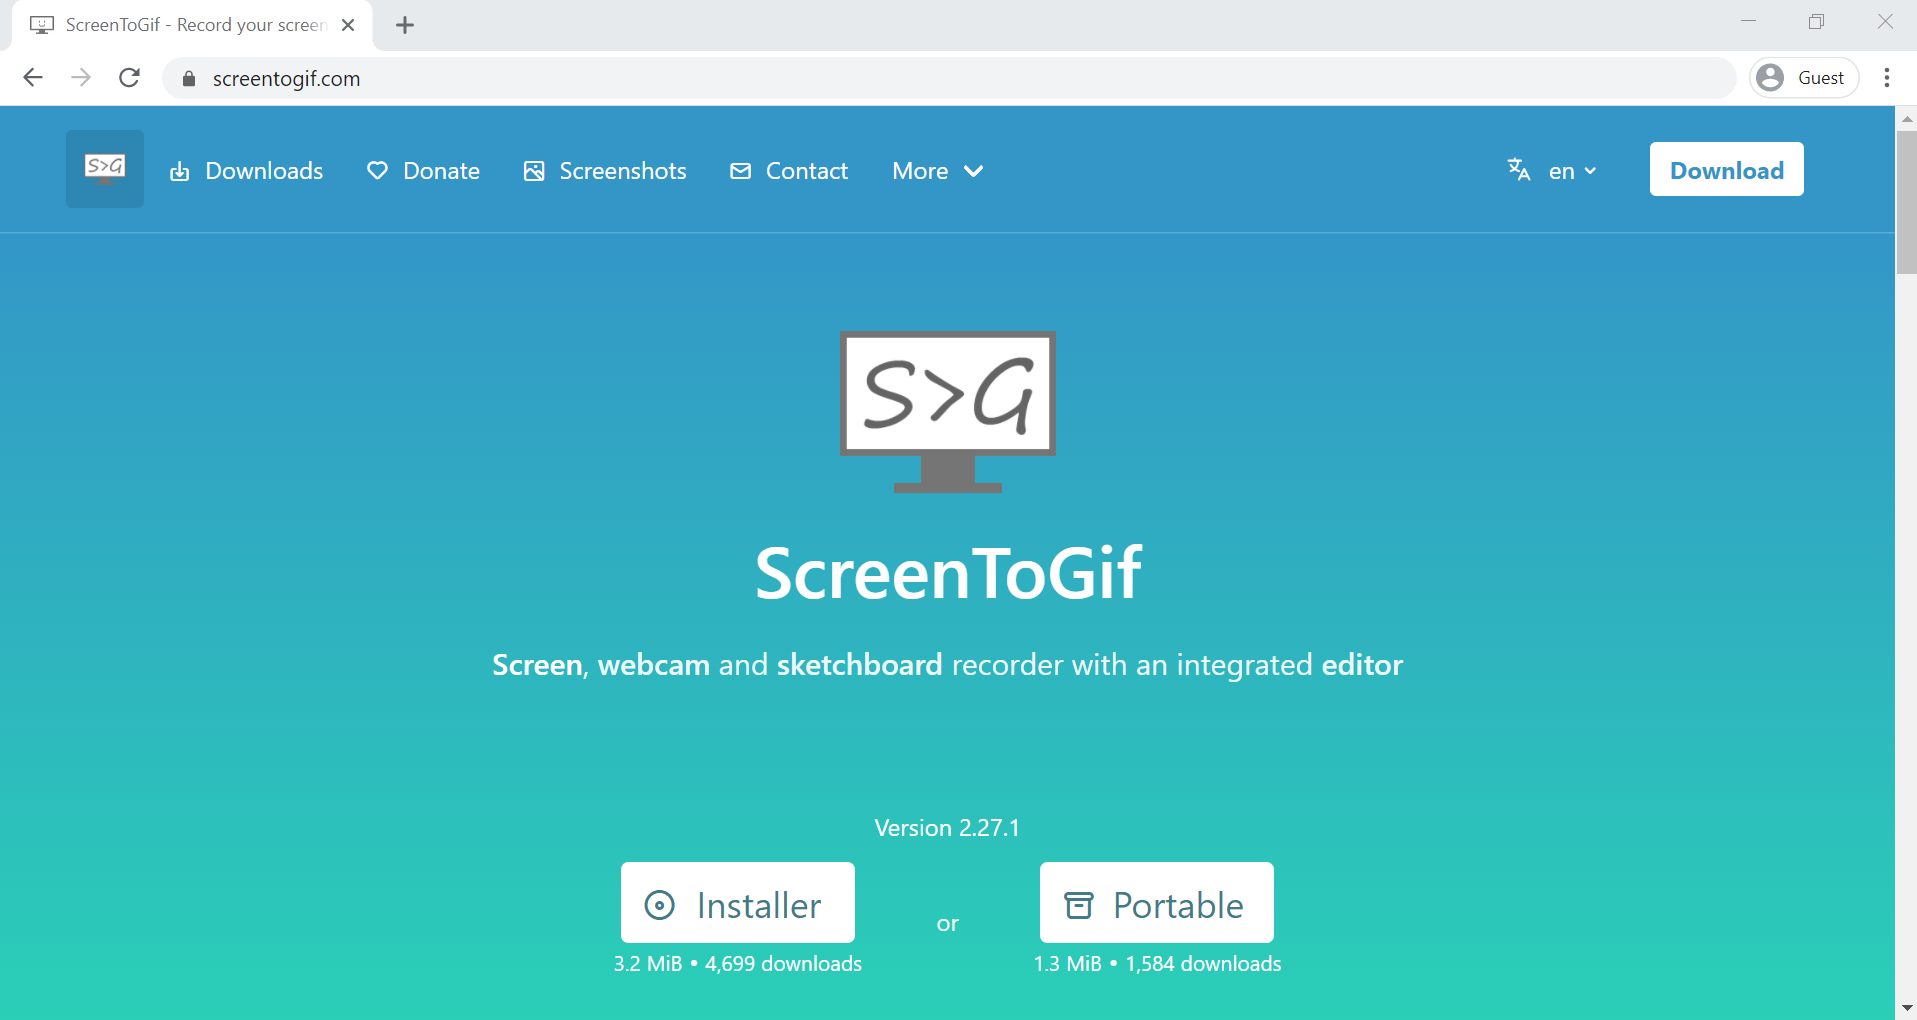Open the Downloads page from the navbar

pyautogui.click(x=246, y=171)
